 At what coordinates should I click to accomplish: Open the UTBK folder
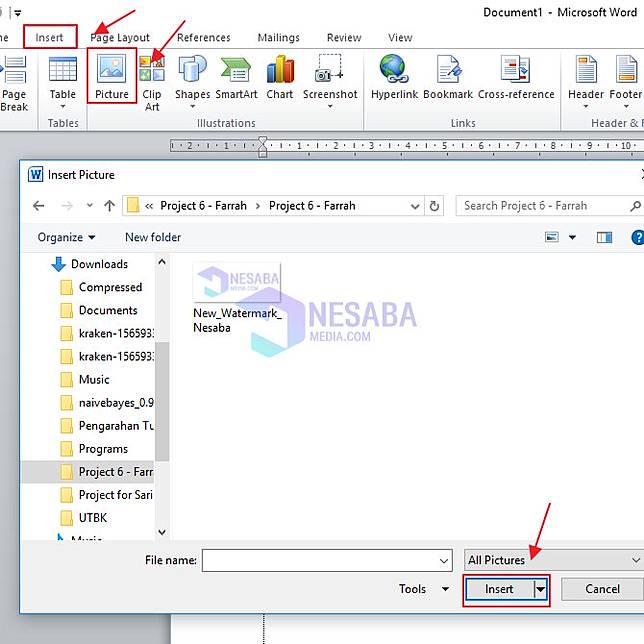(x=84, y=518)
